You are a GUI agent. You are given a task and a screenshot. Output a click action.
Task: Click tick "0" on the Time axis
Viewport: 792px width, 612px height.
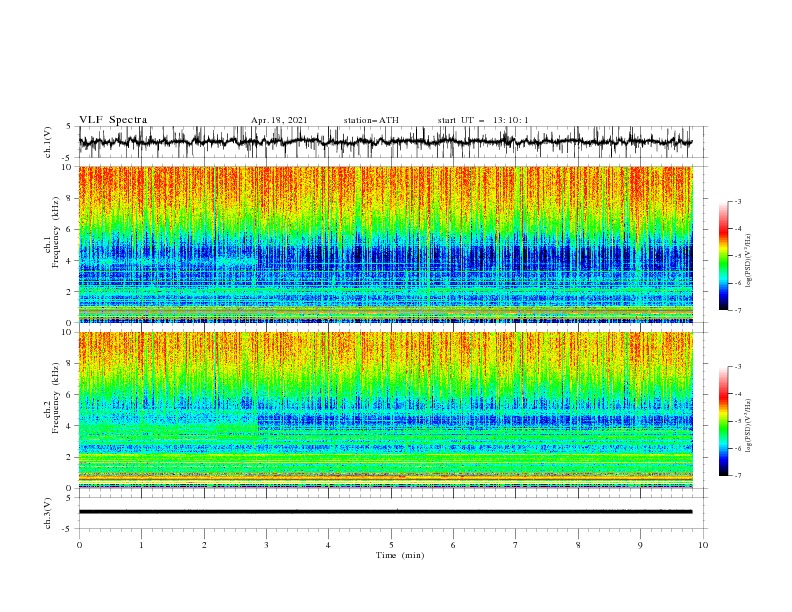[x=79, y=545]
